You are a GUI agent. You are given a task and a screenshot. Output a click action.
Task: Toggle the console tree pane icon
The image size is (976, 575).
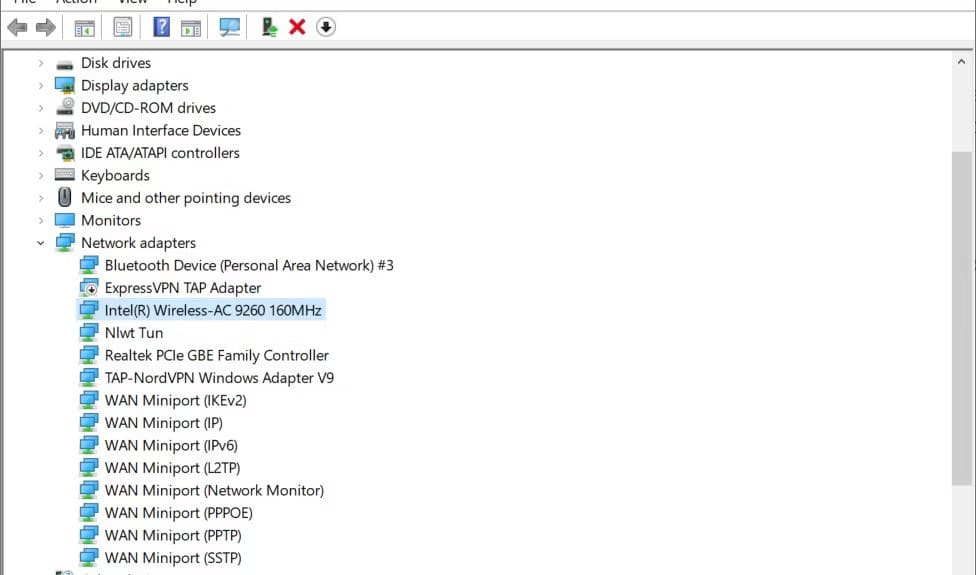pos(85,27)
